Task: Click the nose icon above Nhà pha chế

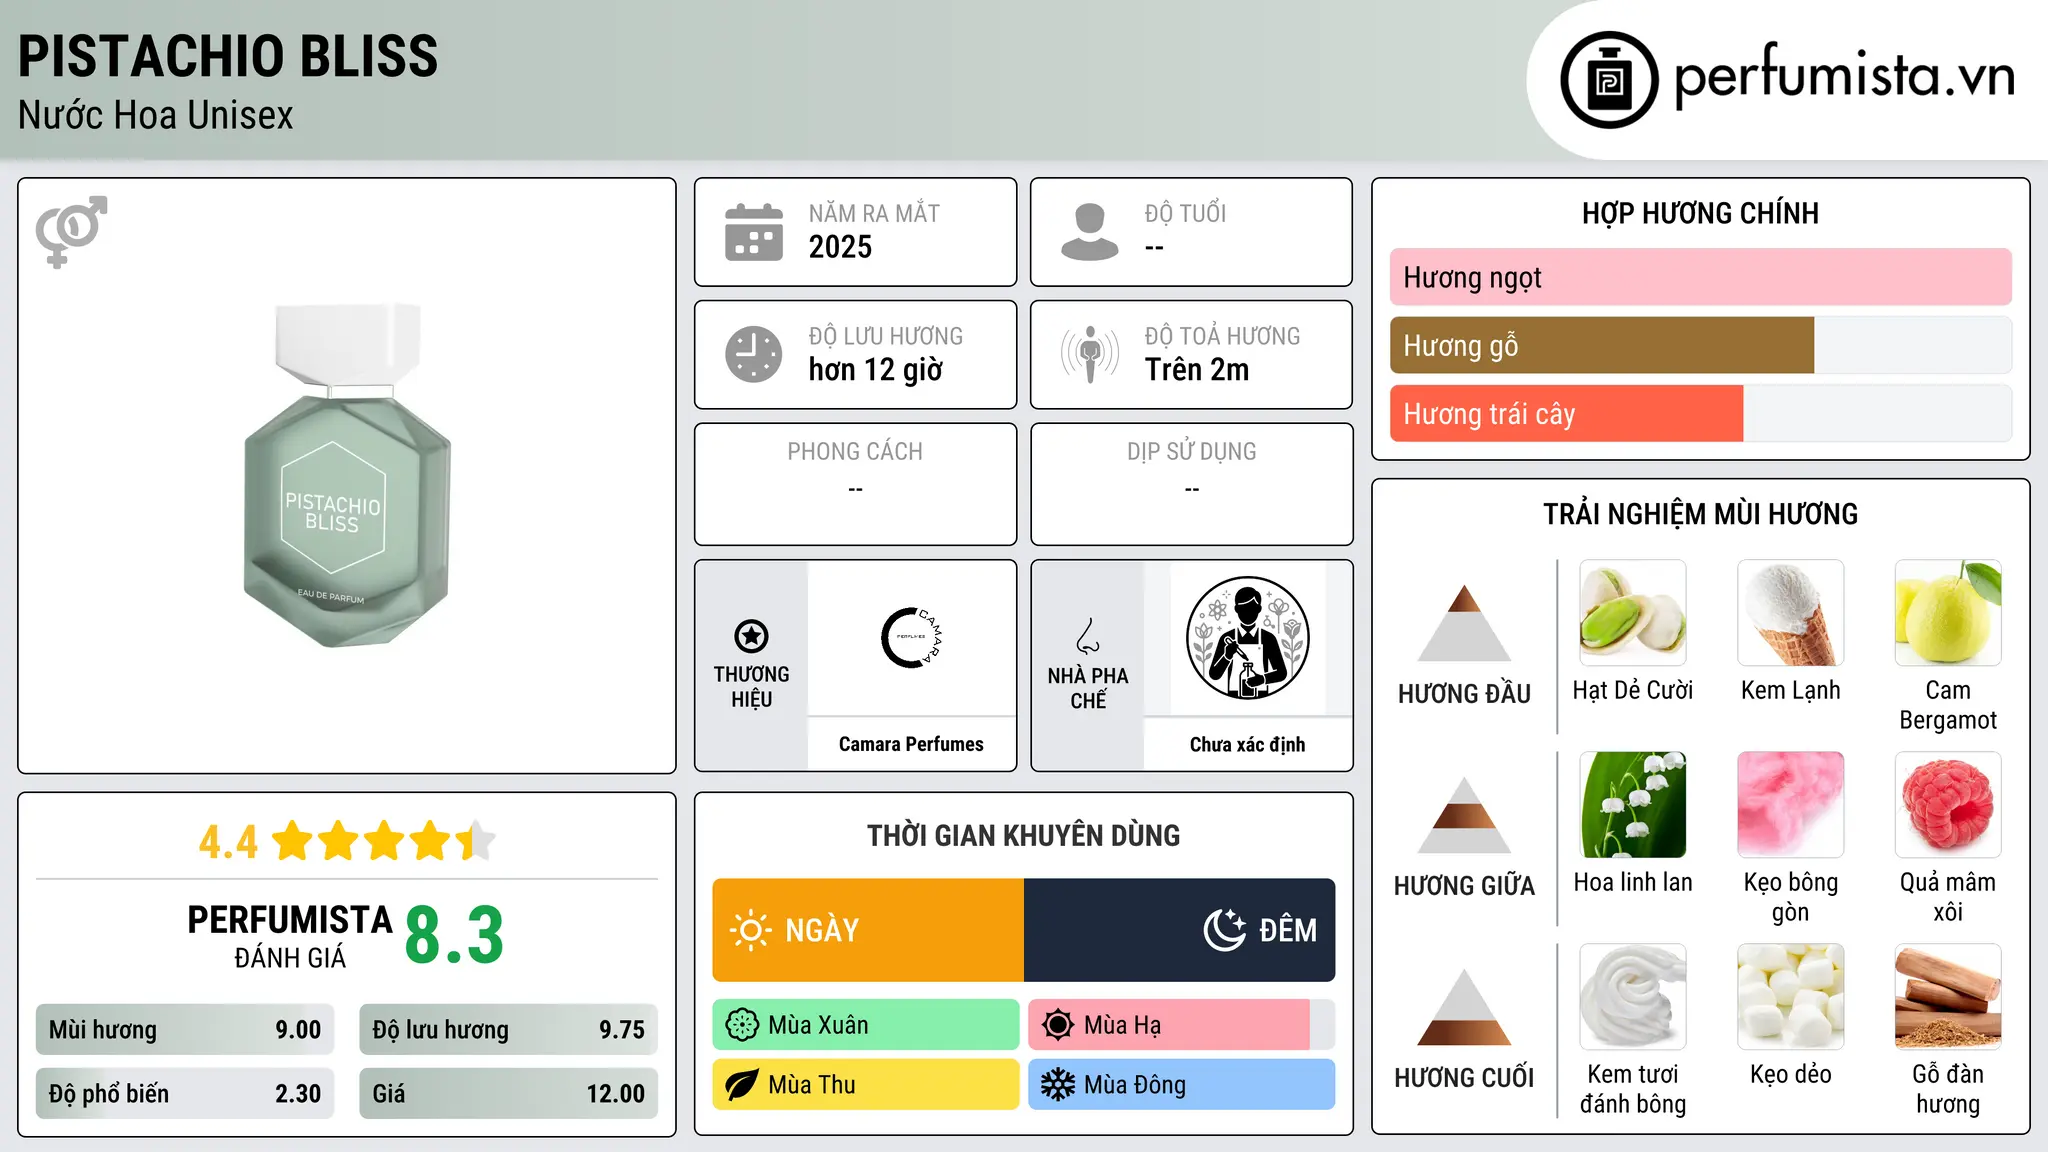Action: point(1088,636)
